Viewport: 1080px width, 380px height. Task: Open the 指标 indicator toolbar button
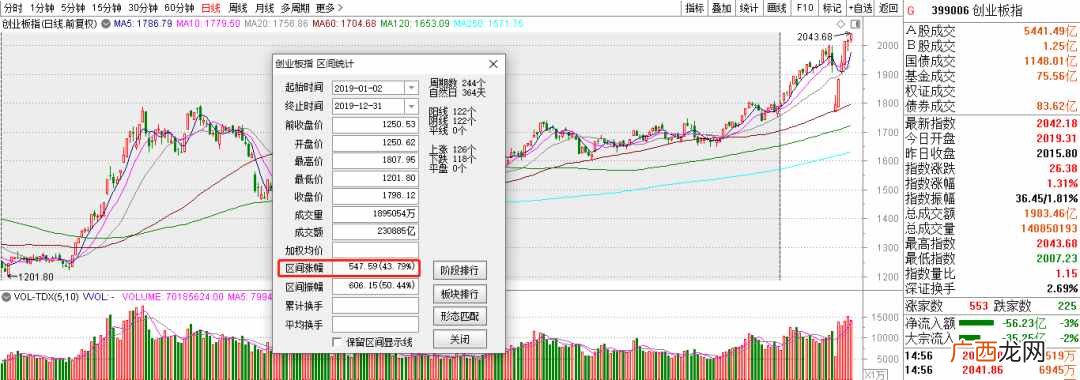694,8
